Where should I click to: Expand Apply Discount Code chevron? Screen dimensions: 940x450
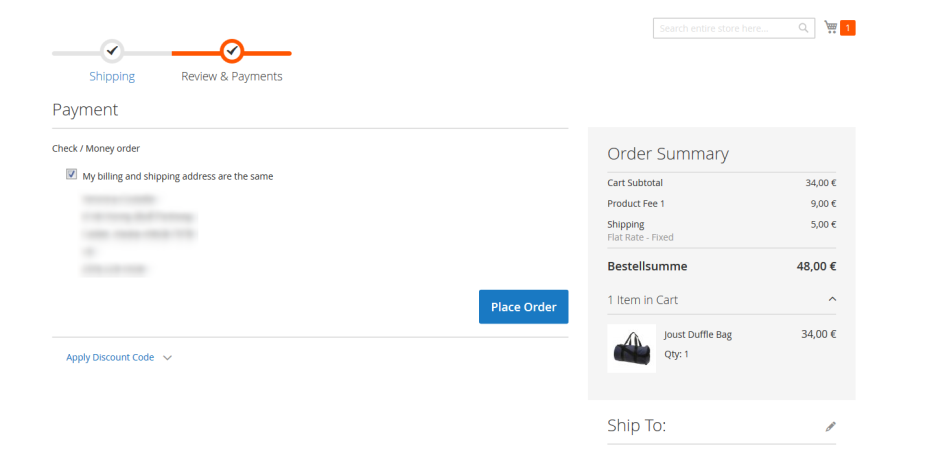coord(168,358)
